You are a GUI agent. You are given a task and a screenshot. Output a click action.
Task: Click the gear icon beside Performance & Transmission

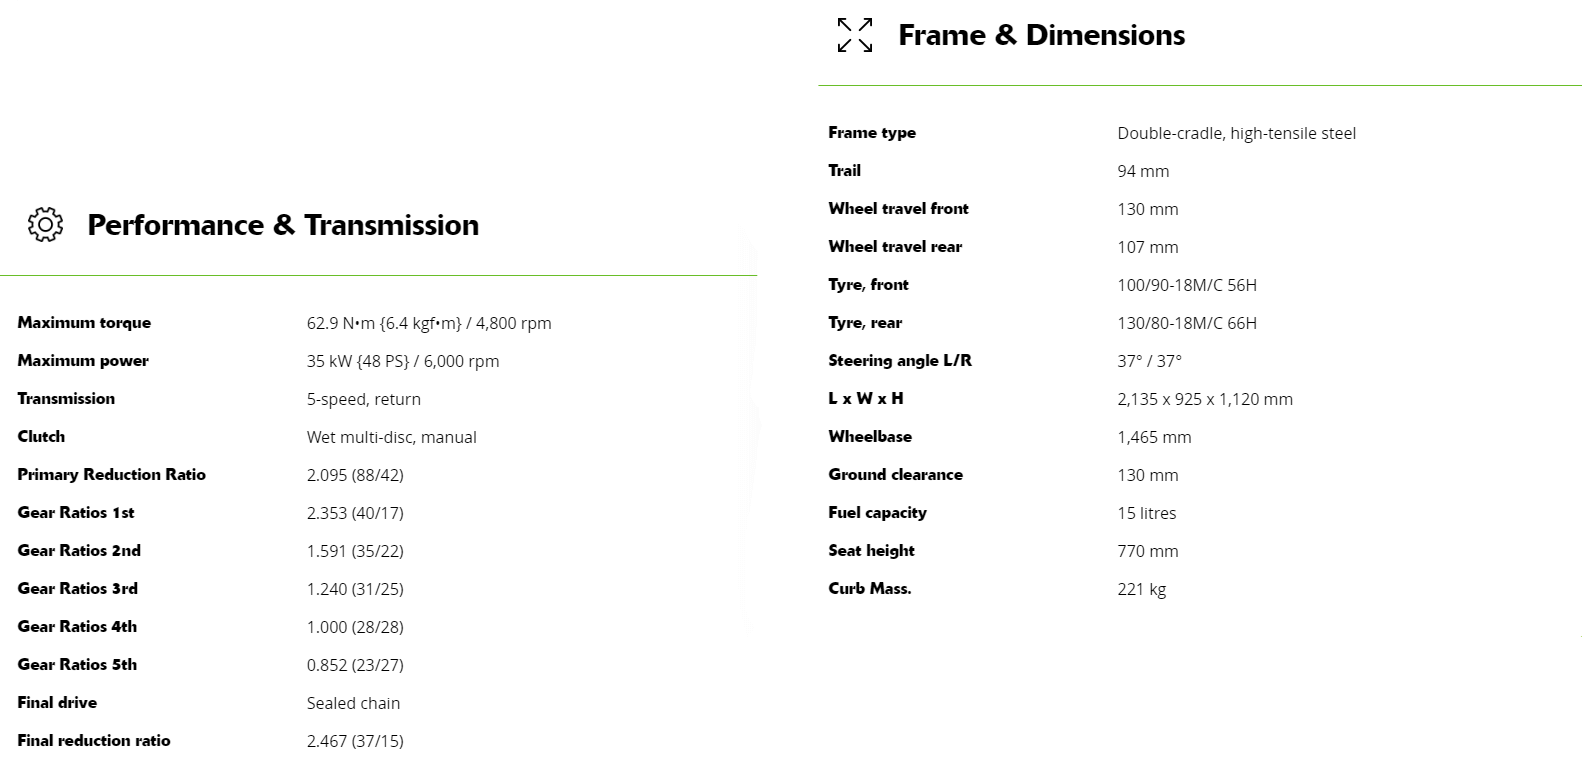click(x=45, y=225)
